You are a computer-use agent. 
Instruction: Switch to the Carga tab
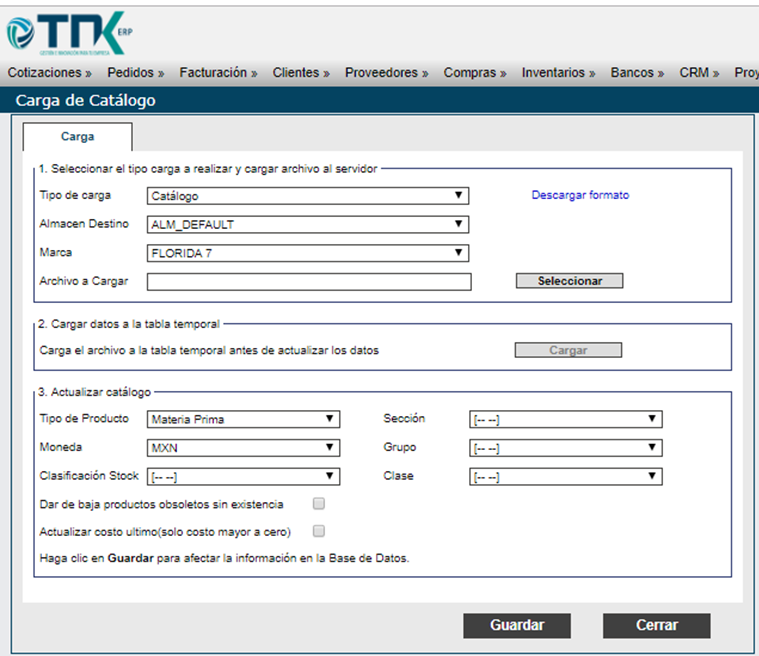pyautogui.click(x=77, y=136)
